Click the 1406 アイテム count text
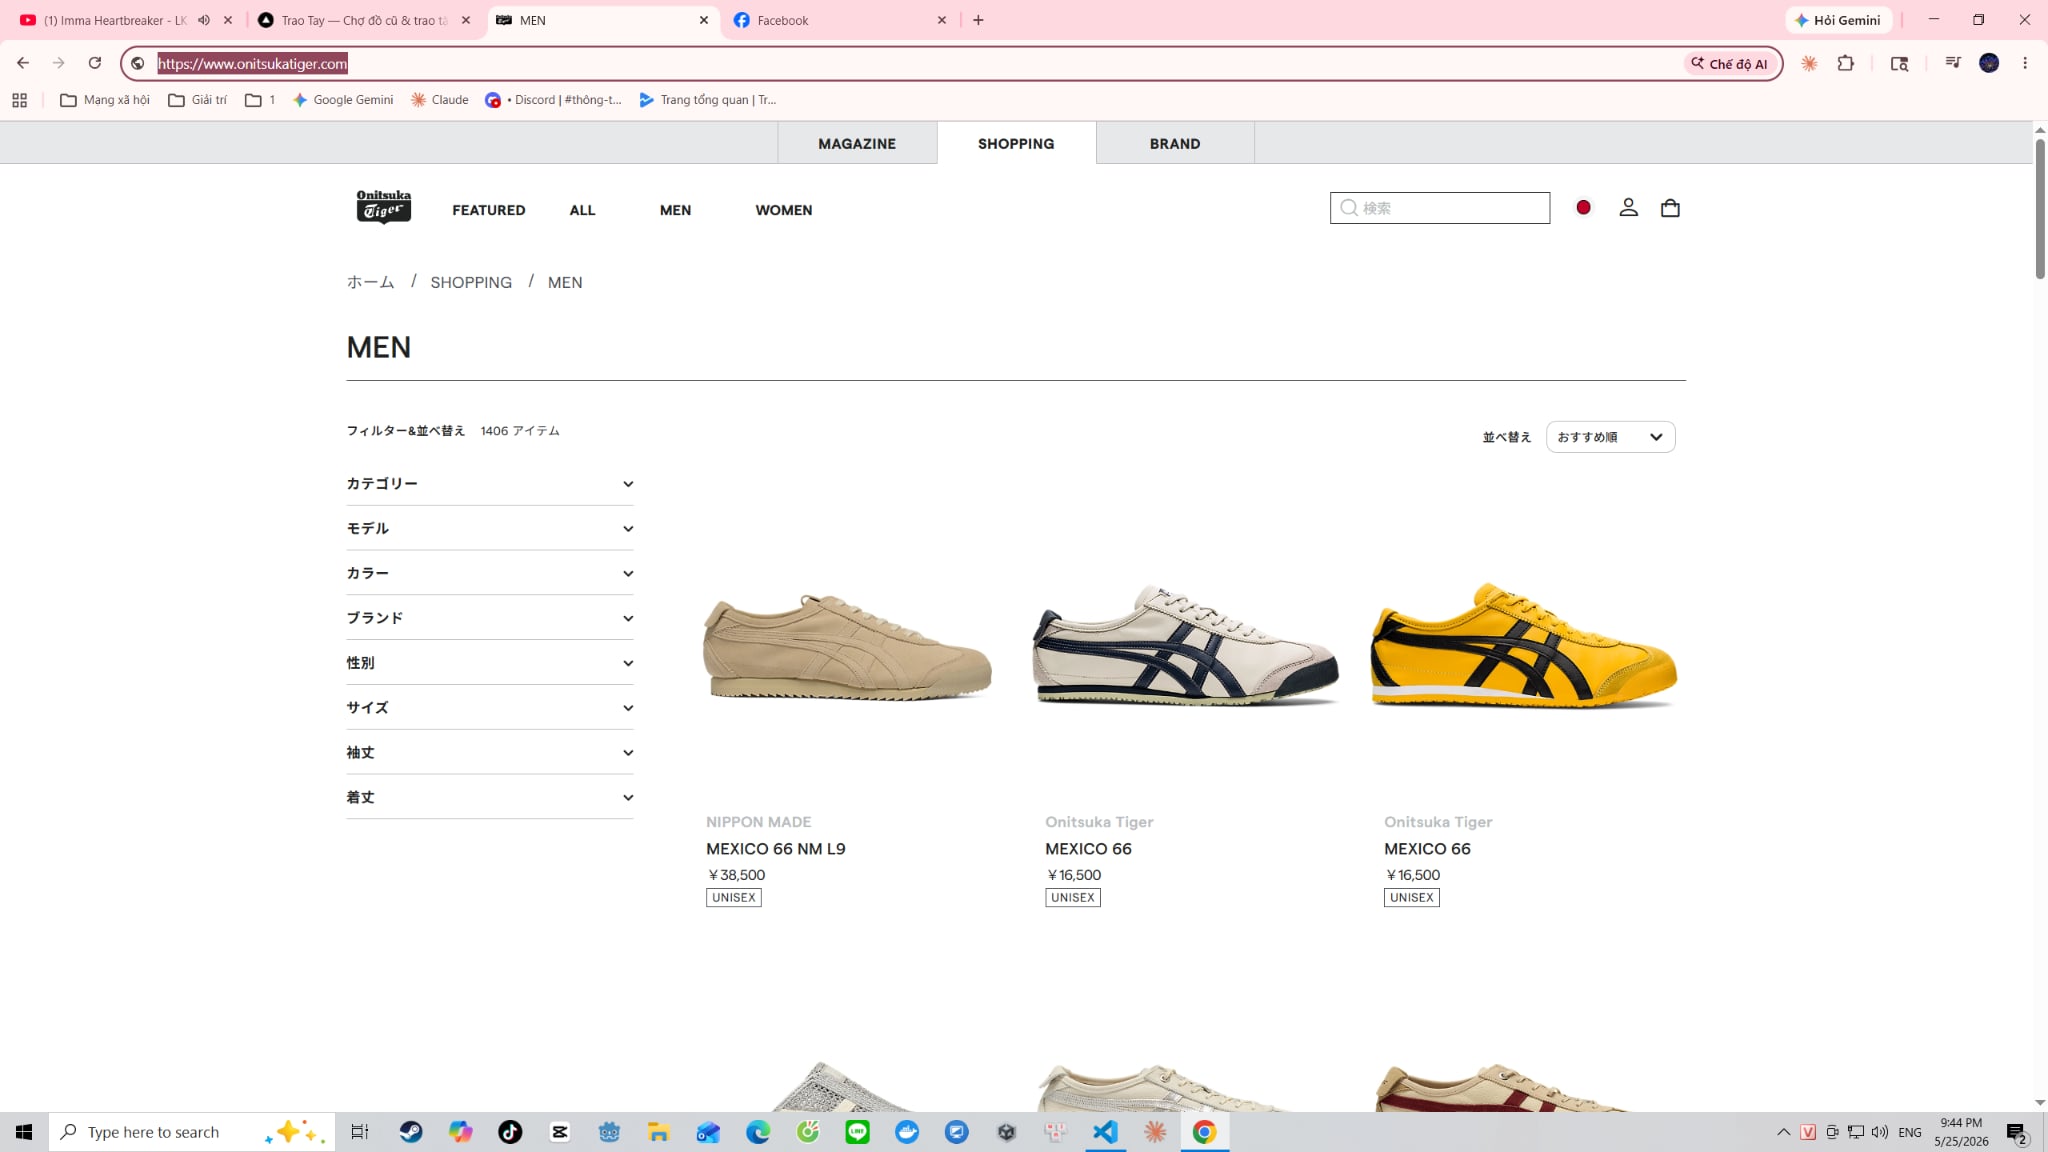 coord(520,431)
